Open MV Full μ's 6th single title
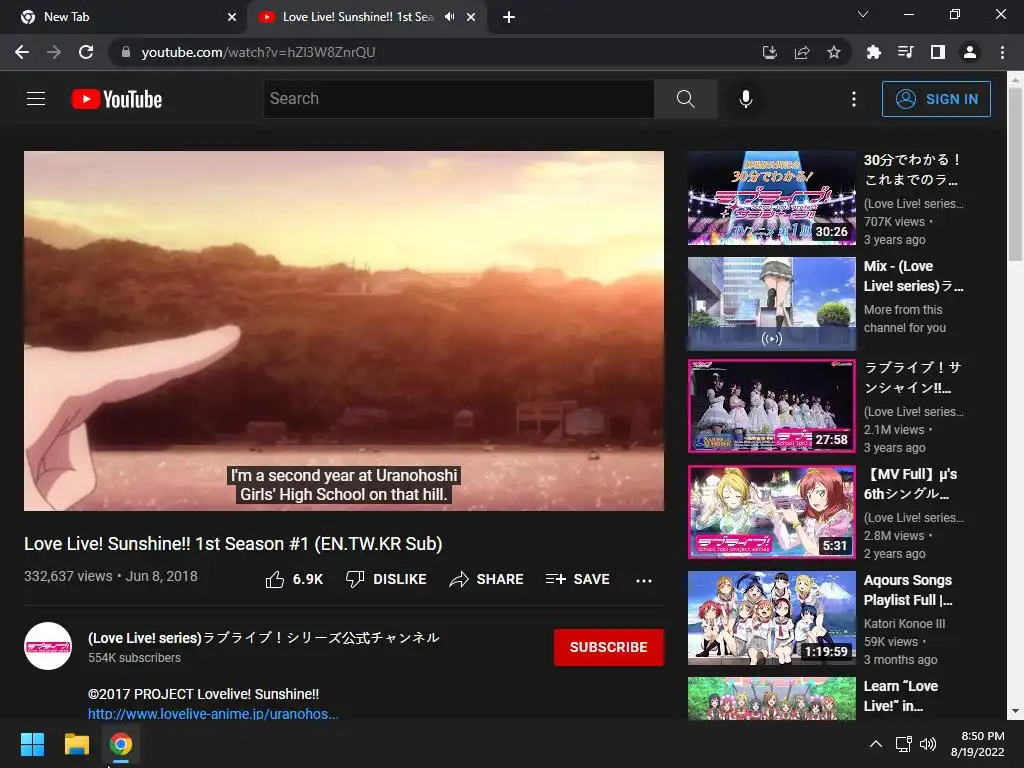 point(910,484)
